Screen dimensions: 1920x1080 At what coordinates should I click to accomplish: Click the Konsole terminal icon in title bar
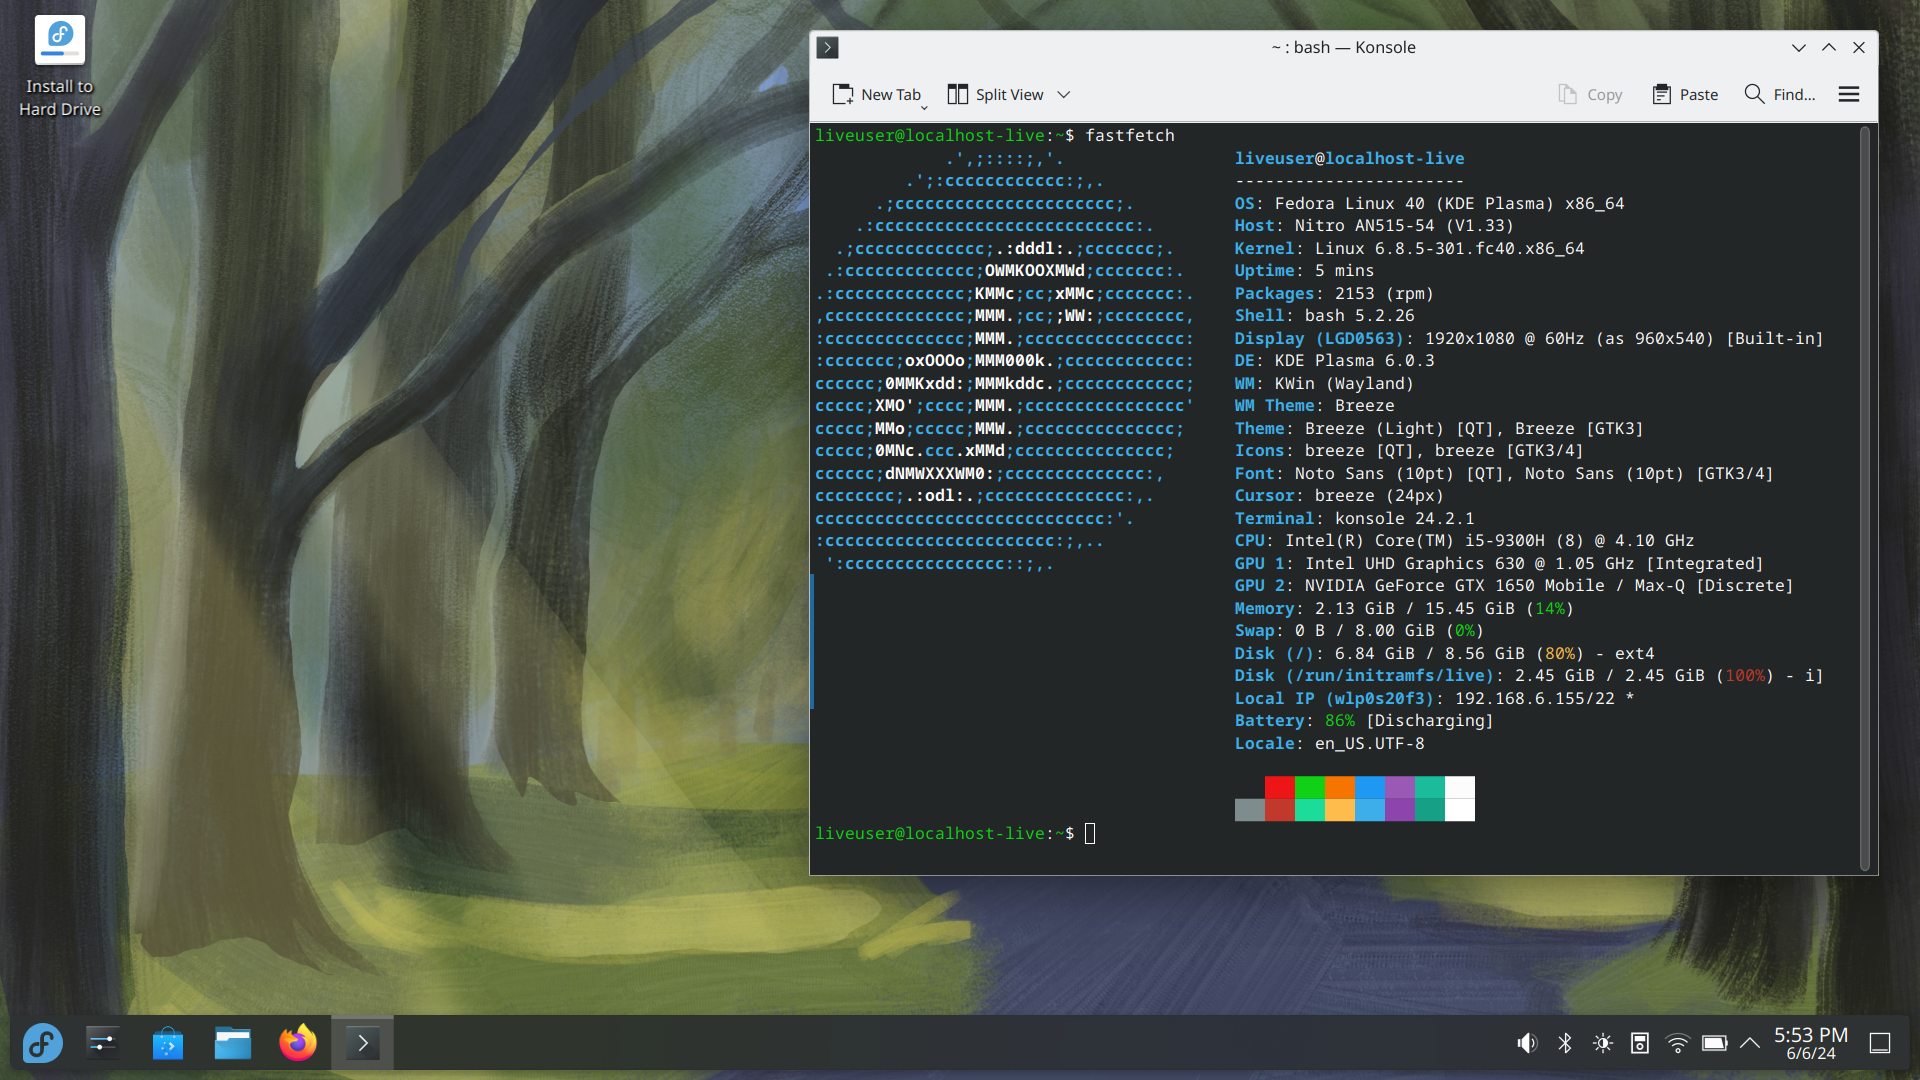click(x=827, y=47)
